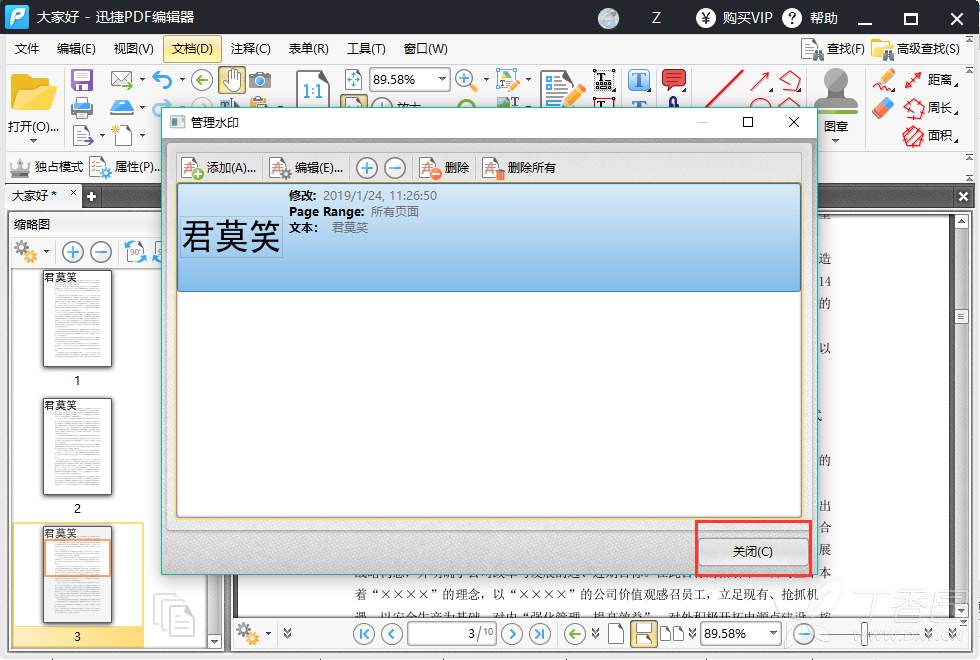Image resolution: width=980 pixels, height=660 pixels.
Task: Click the 关闭(C) close button
Action: pyautogui.click(x=752, y=551)
